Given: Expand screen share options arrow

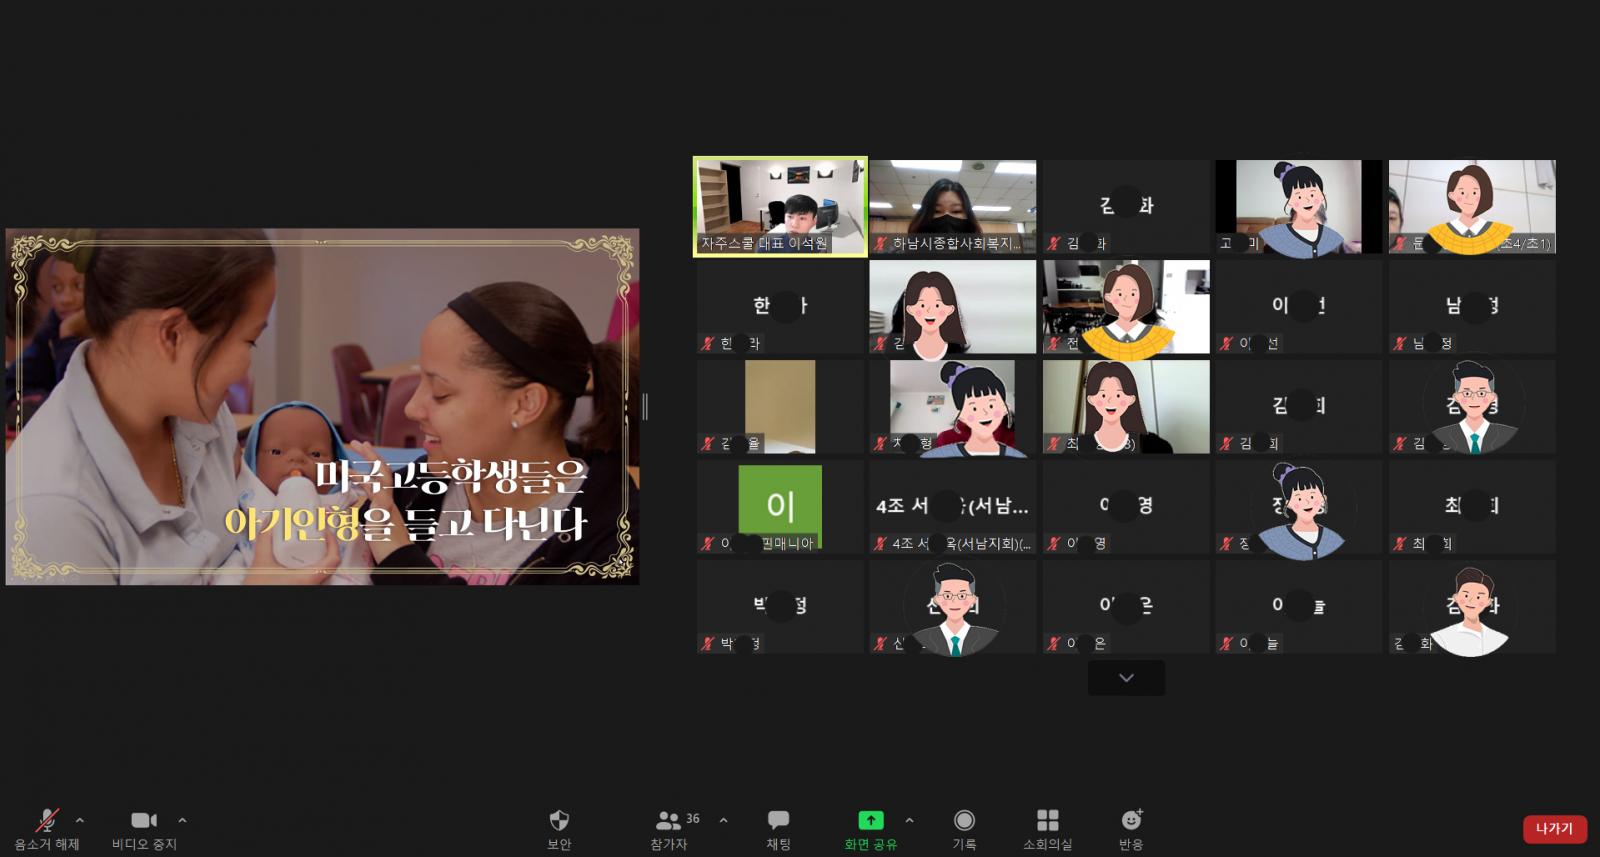Looking at the screenshot, I should click(909, 820).
